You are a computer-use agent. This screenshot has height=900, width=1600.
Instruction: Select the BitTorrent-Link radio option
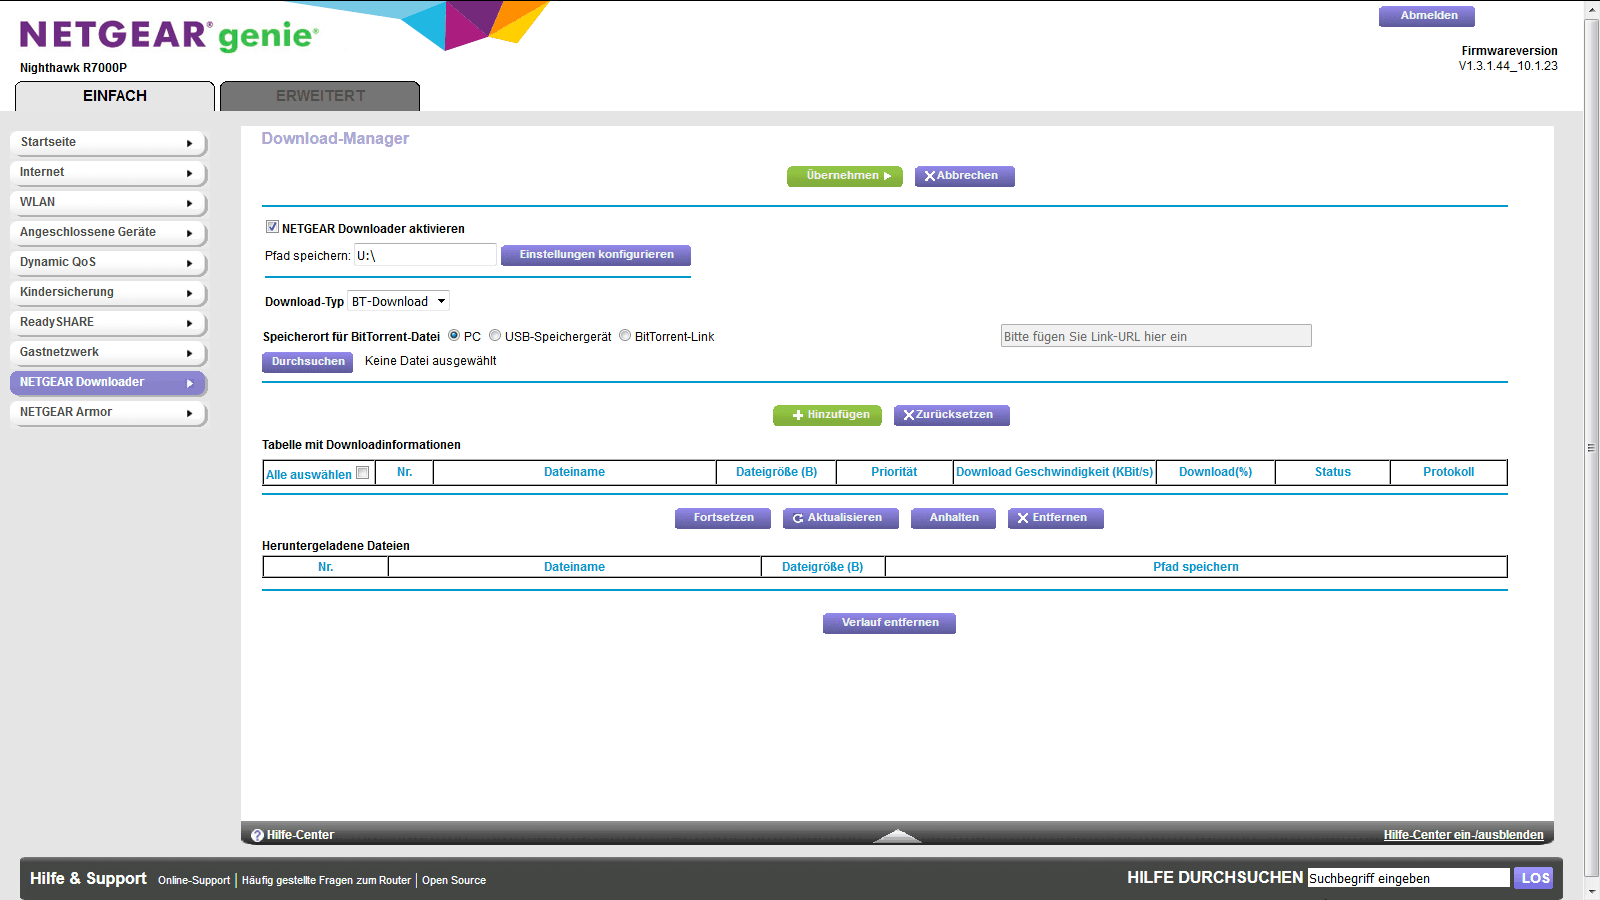(625, 336)
